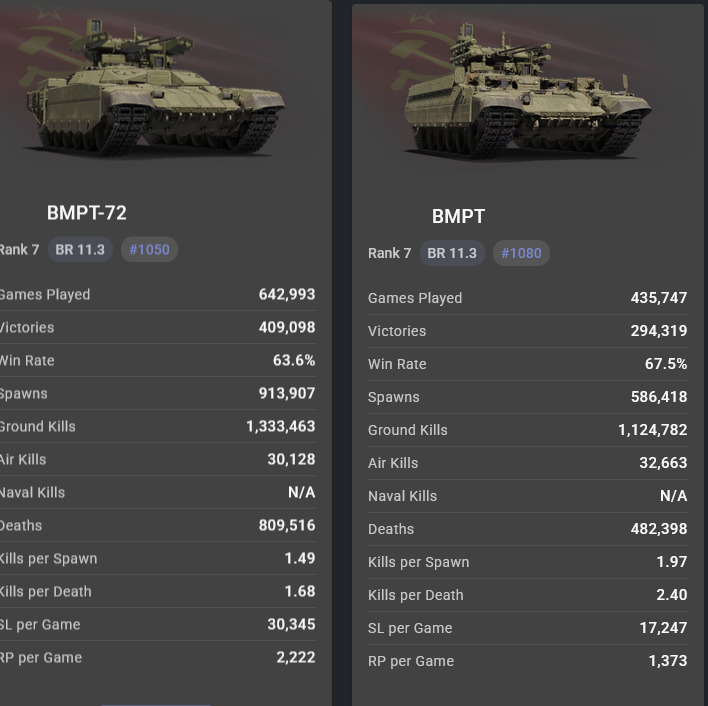Select the 63.6% win rate value
Viewport: 708px width, 706px height.
coord(294,360)
